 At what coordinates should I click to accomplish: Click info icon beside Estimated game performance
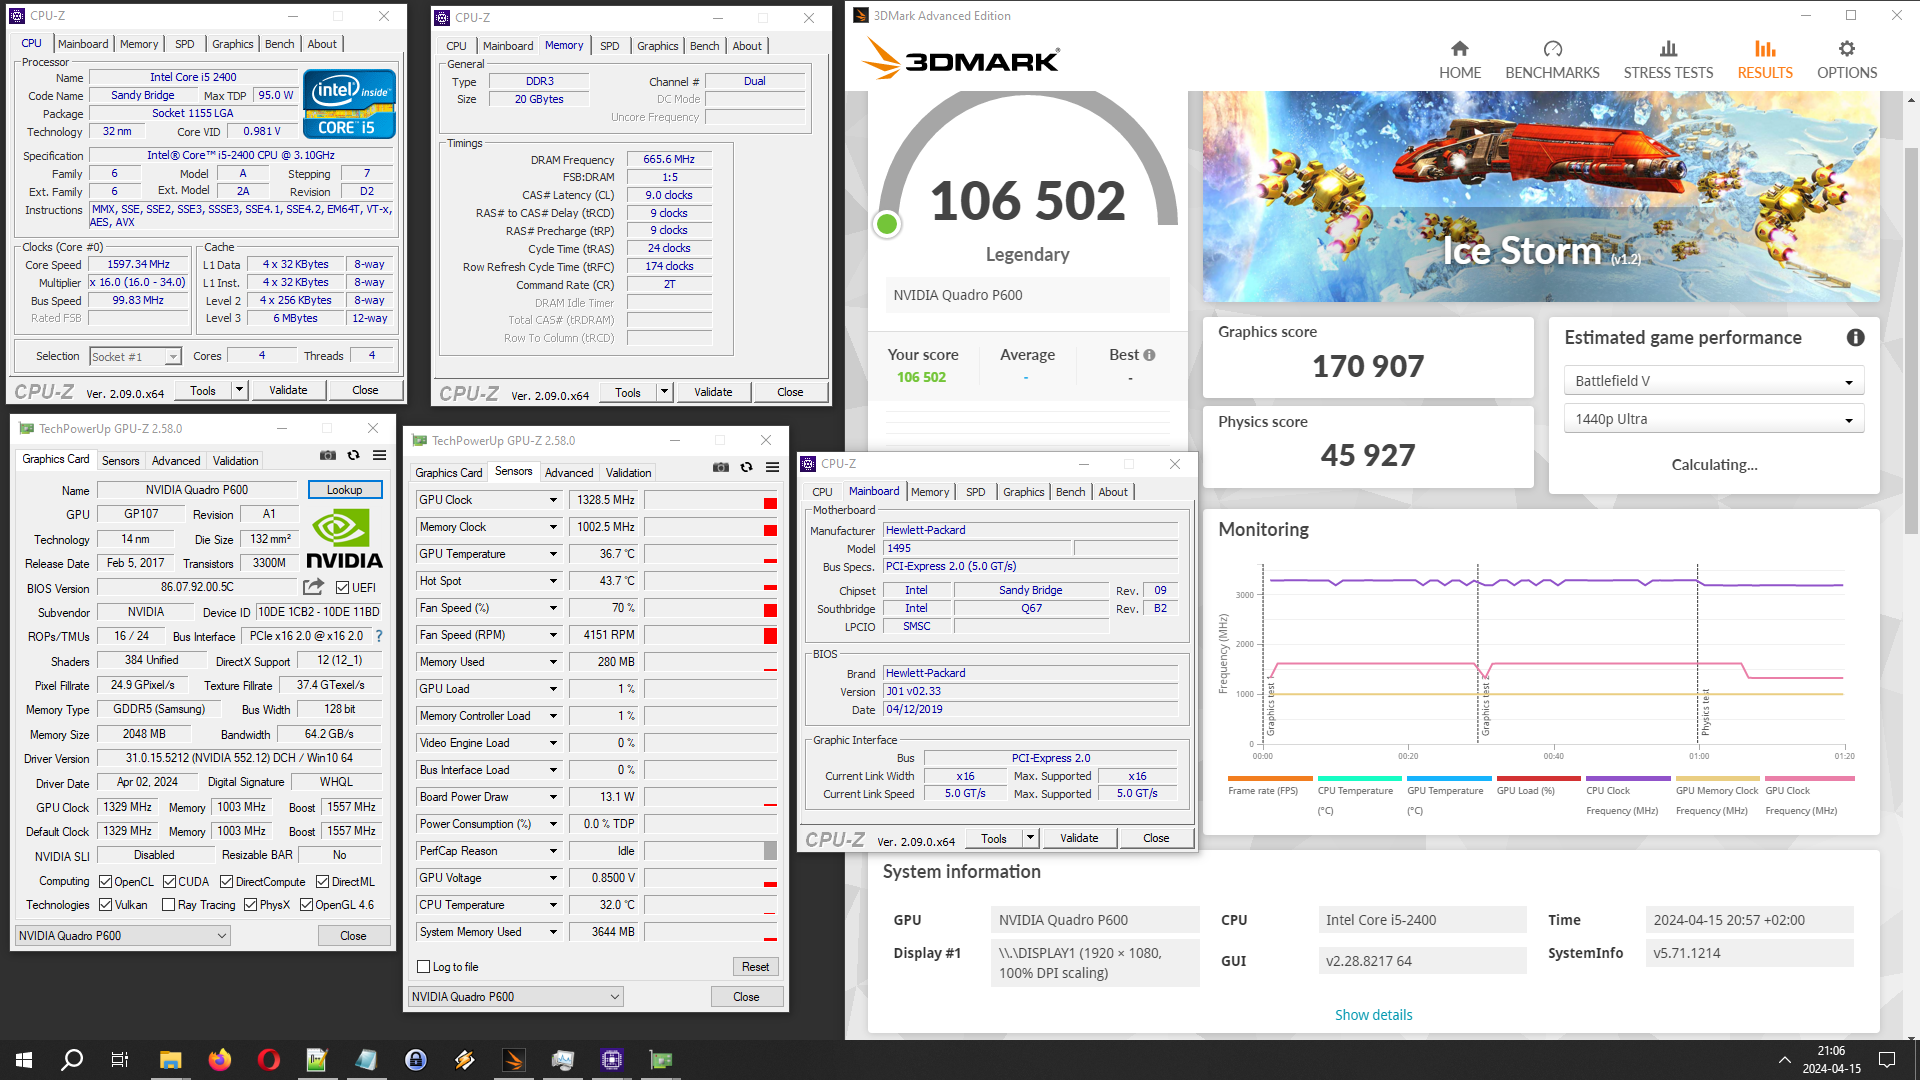(1855, 338)
